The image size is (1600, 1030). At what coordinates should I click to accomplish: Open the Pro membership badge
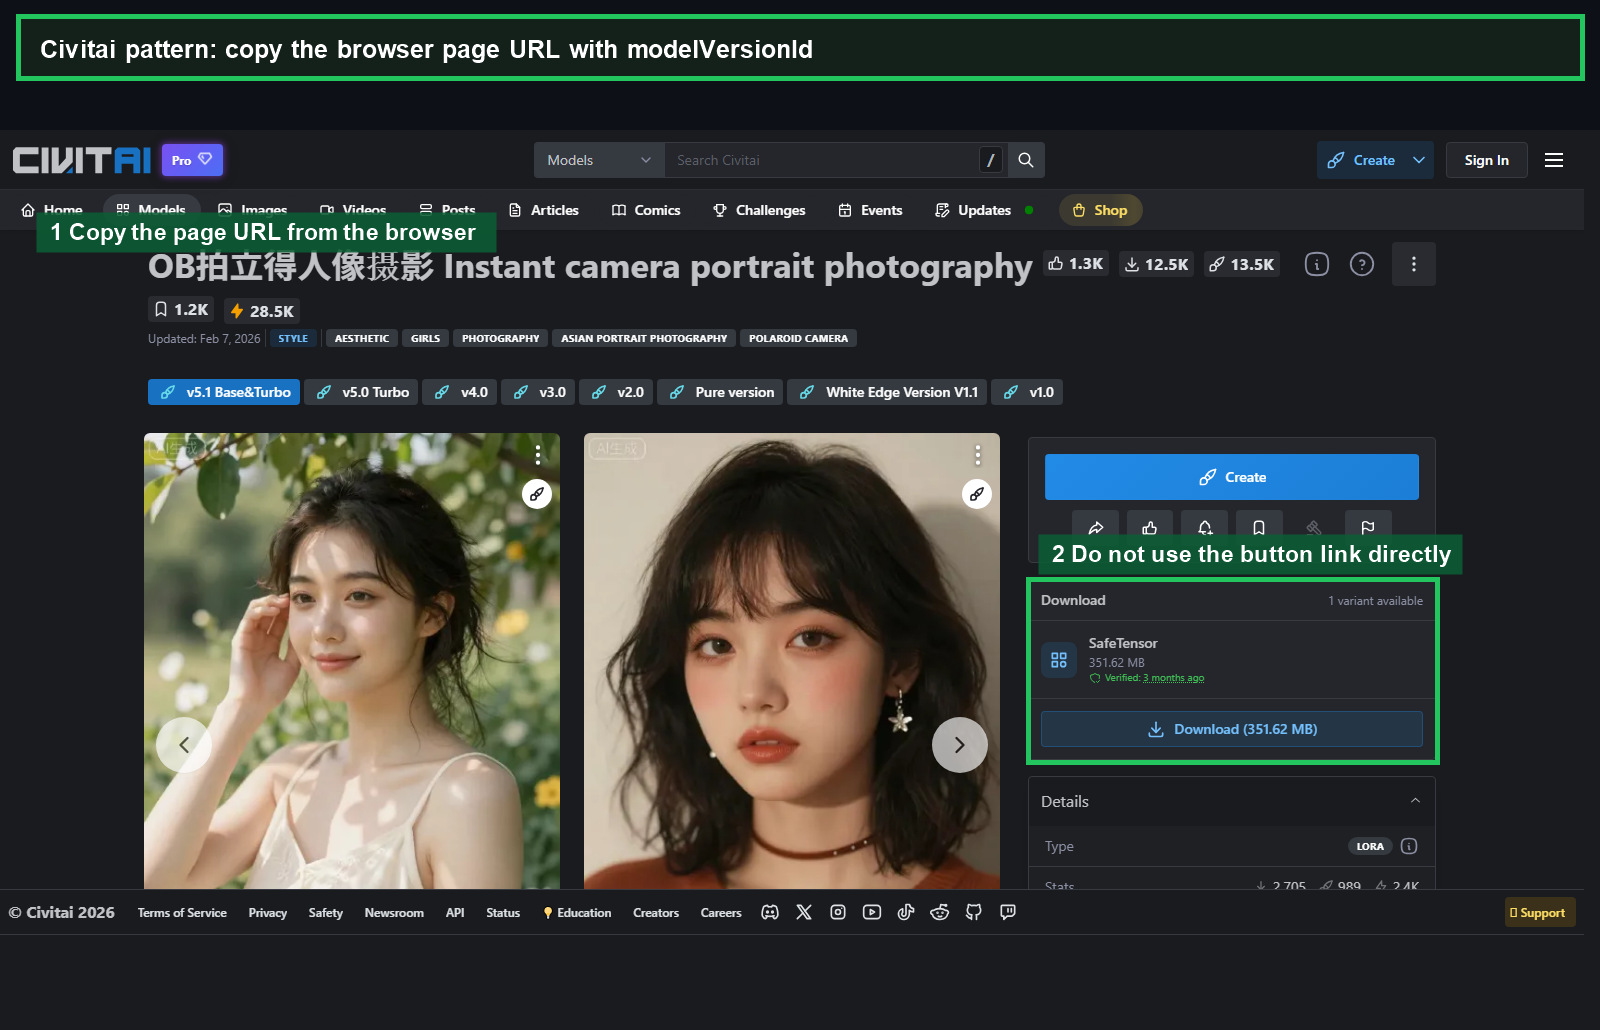(192, 160)
